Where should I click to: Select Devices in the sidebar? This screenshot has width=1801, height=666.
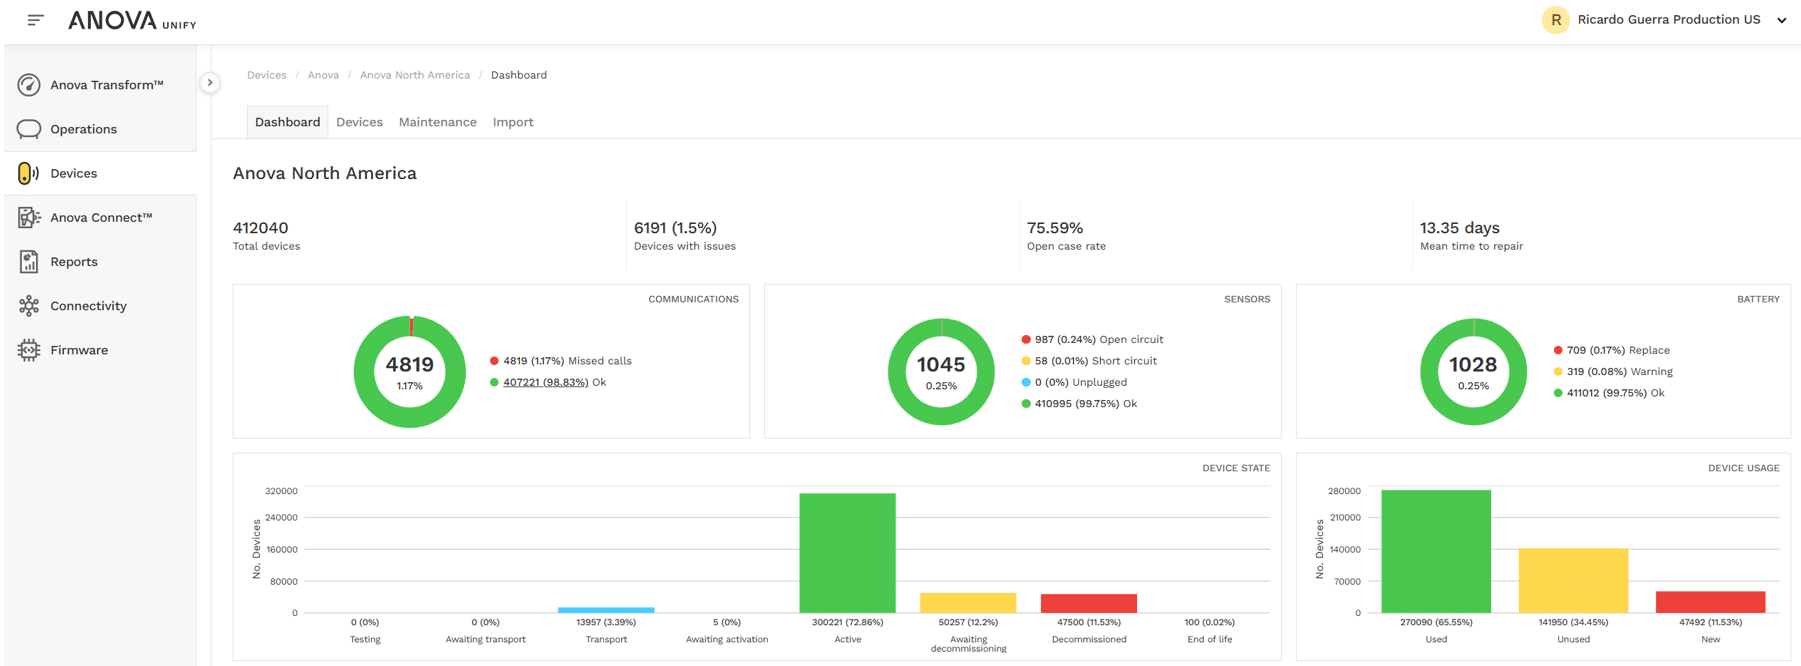[100, 173]
